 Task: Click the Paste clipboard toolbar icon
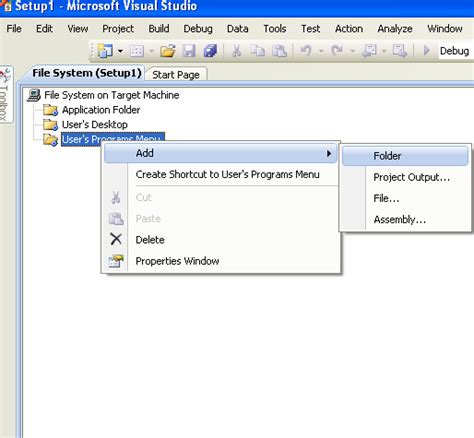(x=279, y=51)
